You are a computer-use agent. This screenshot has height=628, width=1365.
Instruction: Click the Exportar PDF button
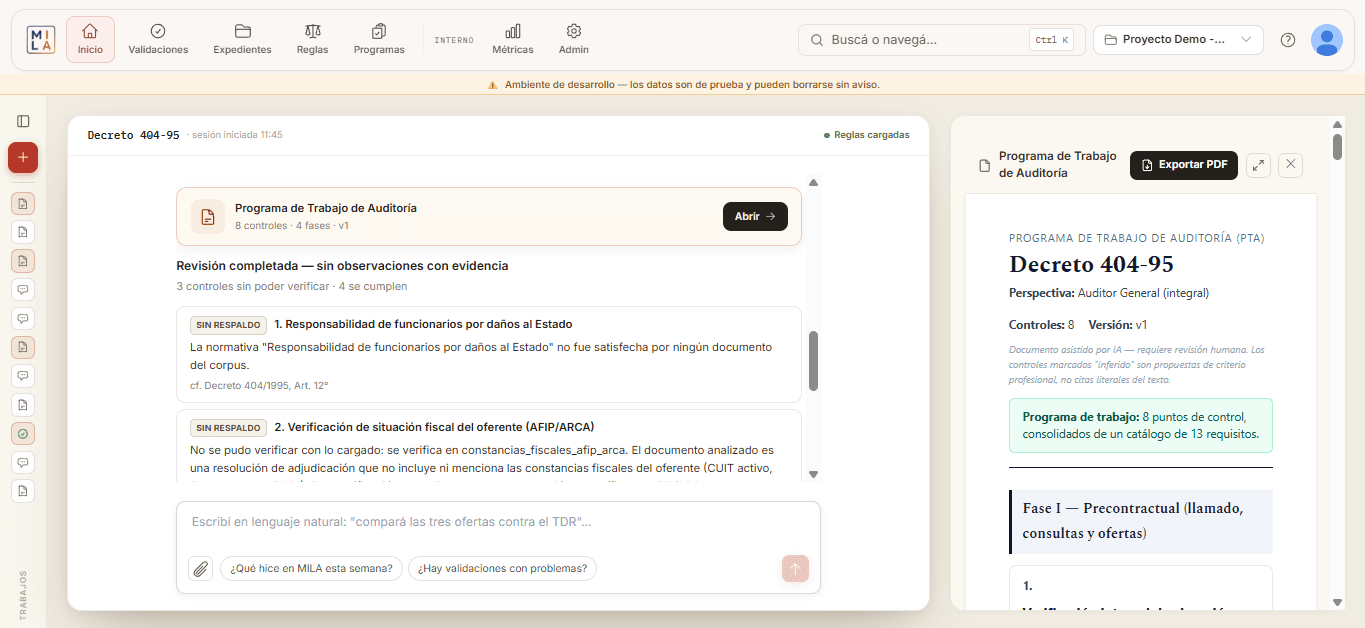(x=1184, y=165)
